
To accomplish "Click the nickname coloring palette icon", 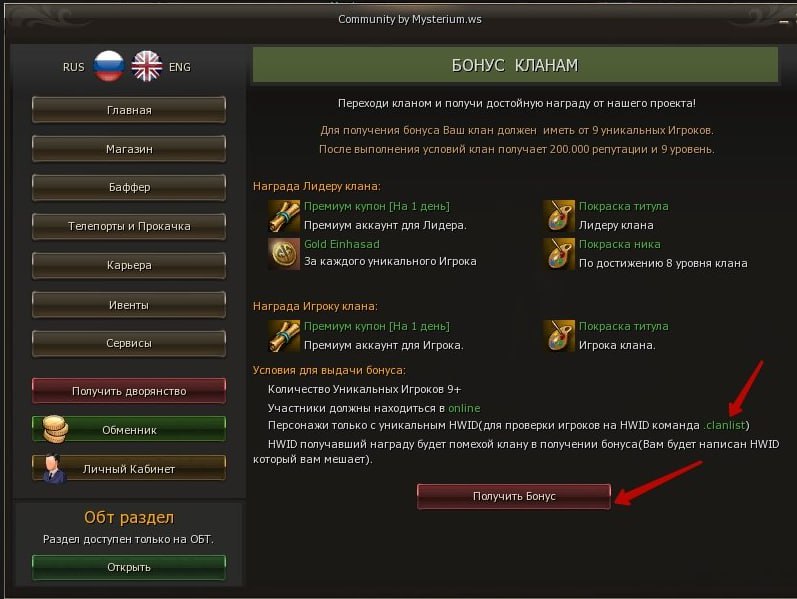I will coord(559,254).
